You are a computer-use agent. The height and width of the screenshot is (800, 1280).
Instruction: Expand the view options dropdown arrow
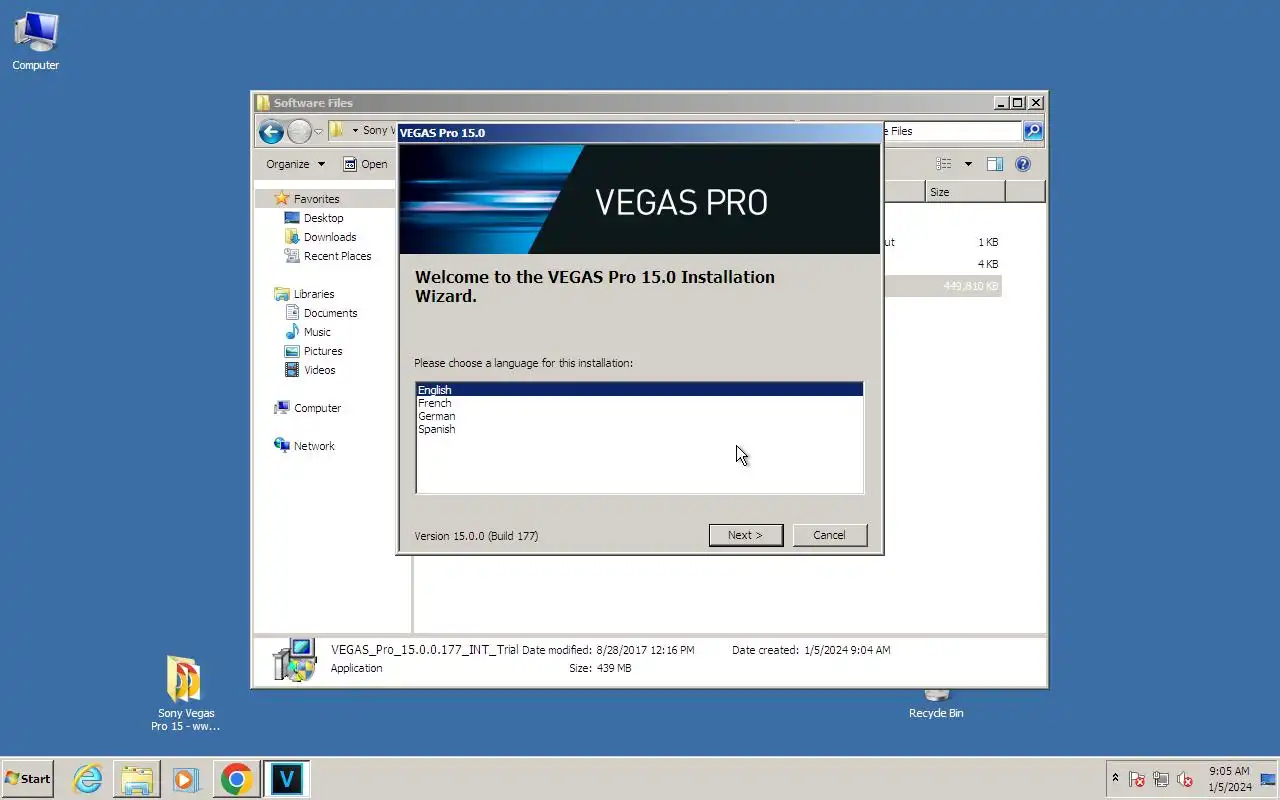(967, 164)
